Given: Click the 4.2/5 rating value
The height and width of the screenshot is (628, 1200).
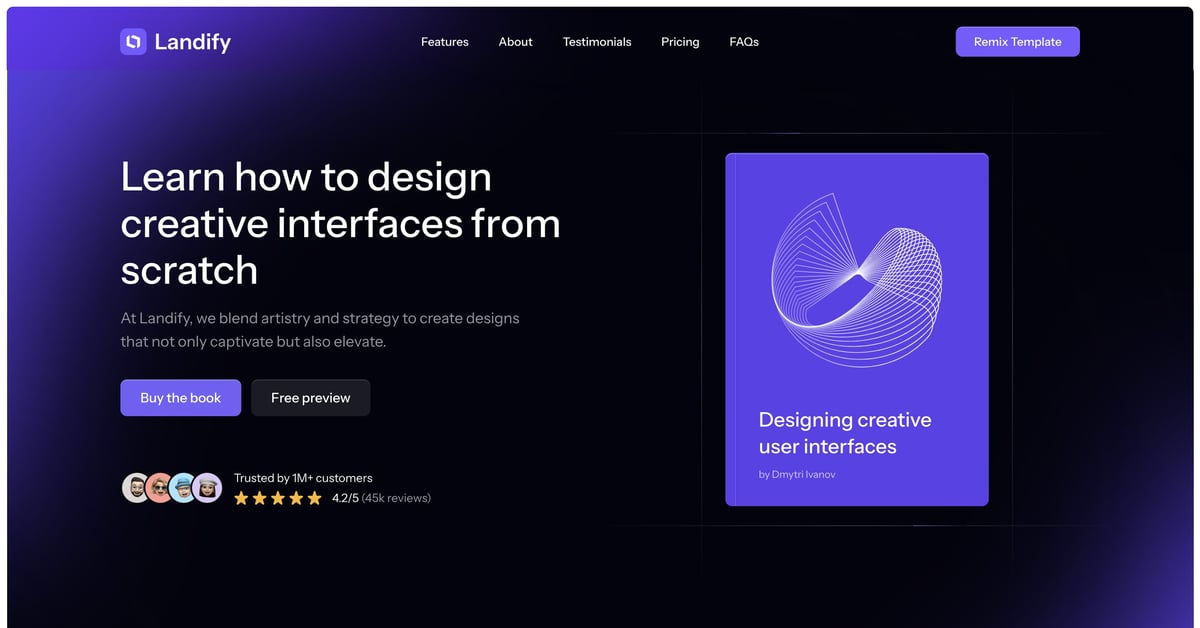Looking at the screenshot, I should 344,498.
